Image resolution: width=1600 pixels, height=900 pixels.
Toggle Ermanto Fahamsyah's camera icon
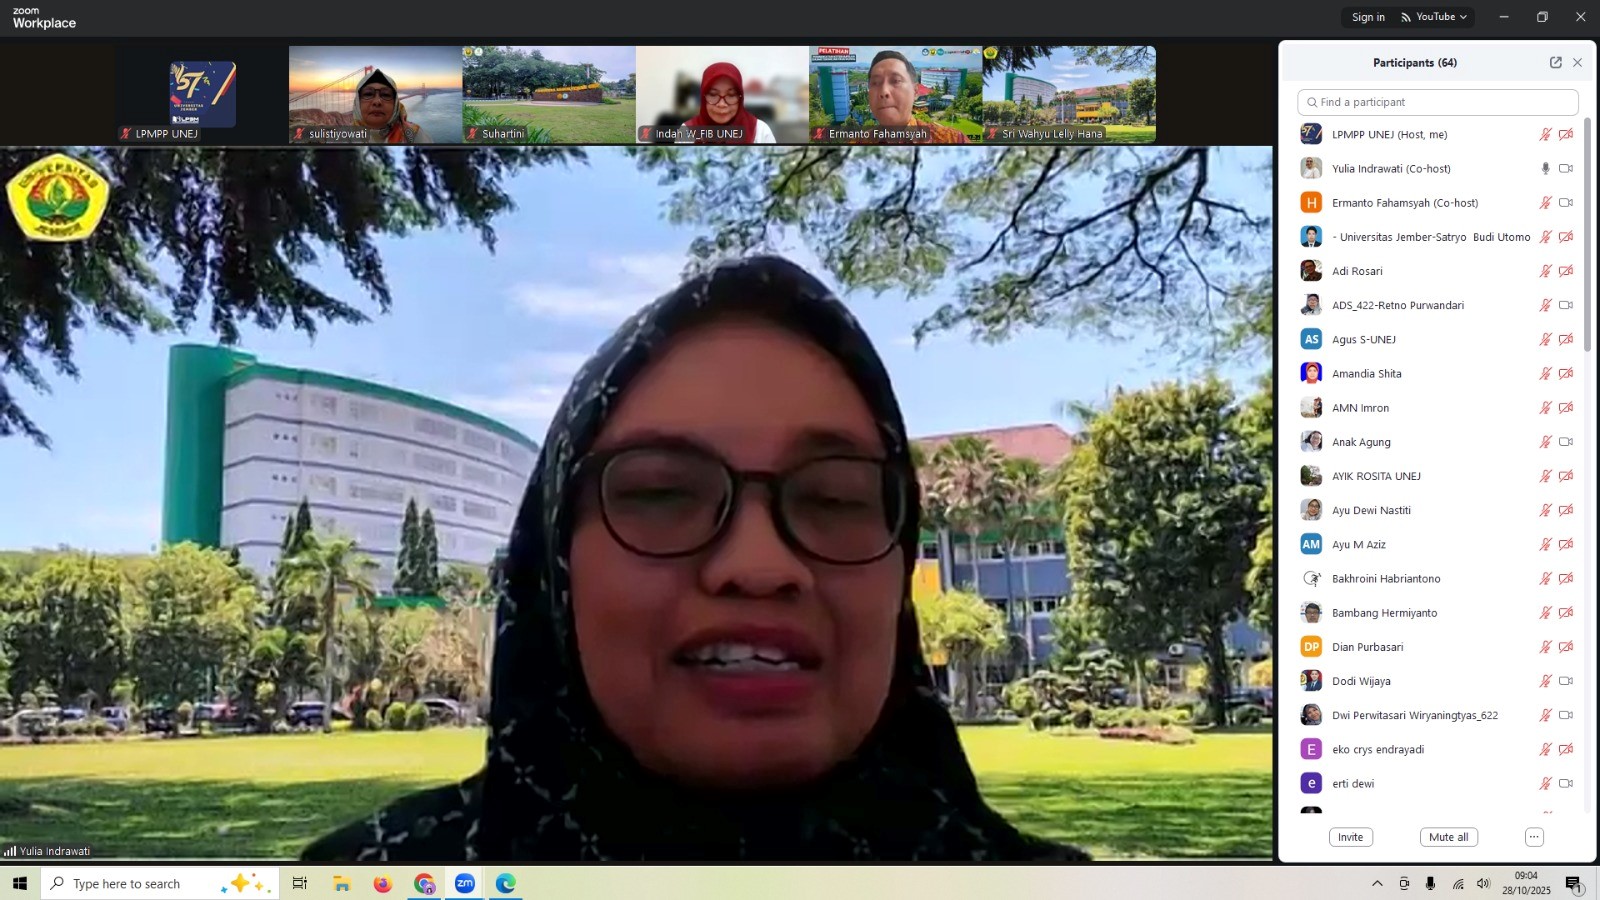1566,203
